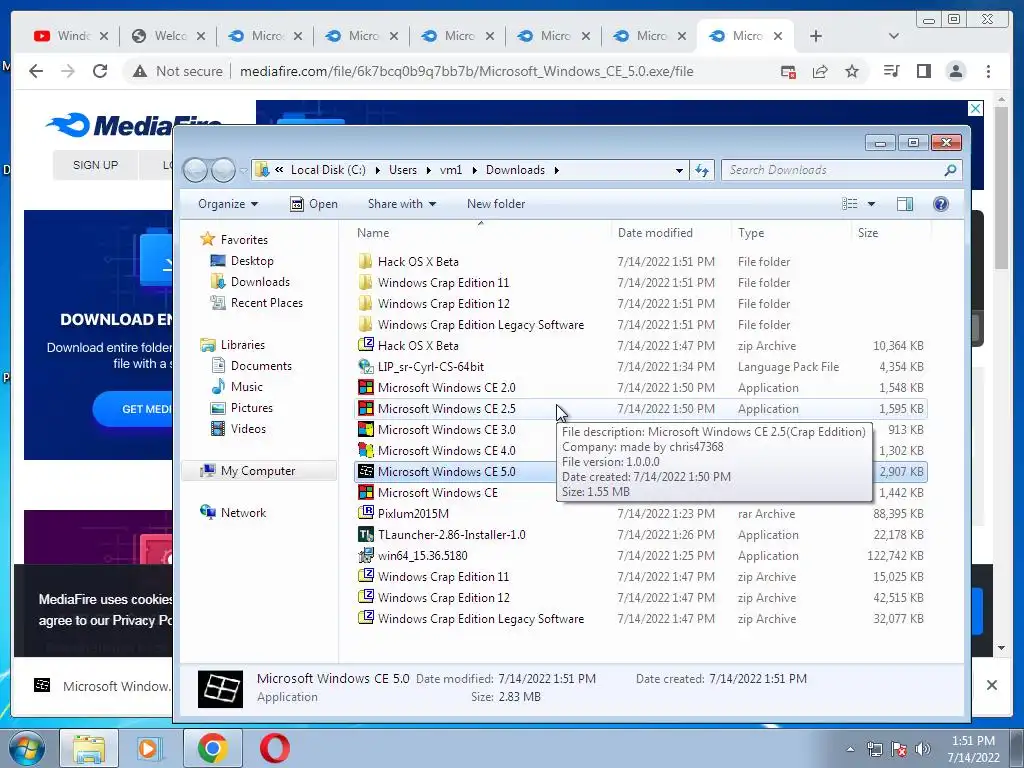Close the active MediaFire tab
This screenshot has width=1024, height=768.
778,36
